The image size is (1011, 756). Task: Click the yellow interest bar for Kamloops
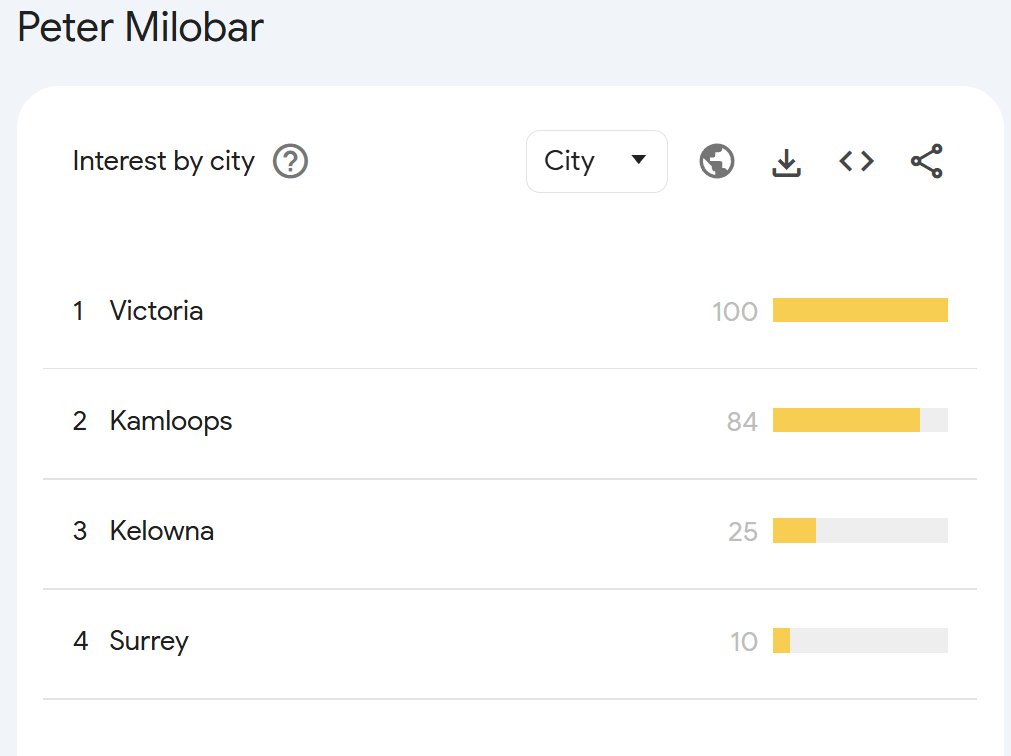(846, 420)
